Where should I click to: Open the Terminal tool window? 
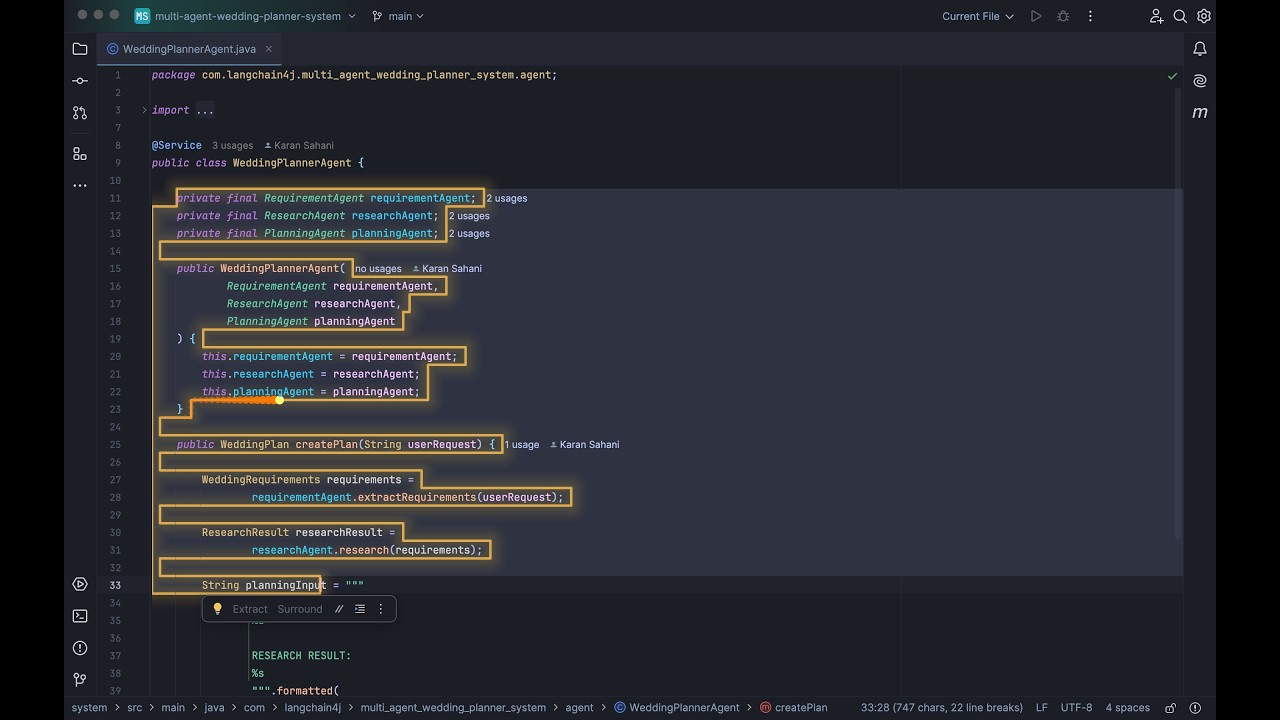coord(80,616)
